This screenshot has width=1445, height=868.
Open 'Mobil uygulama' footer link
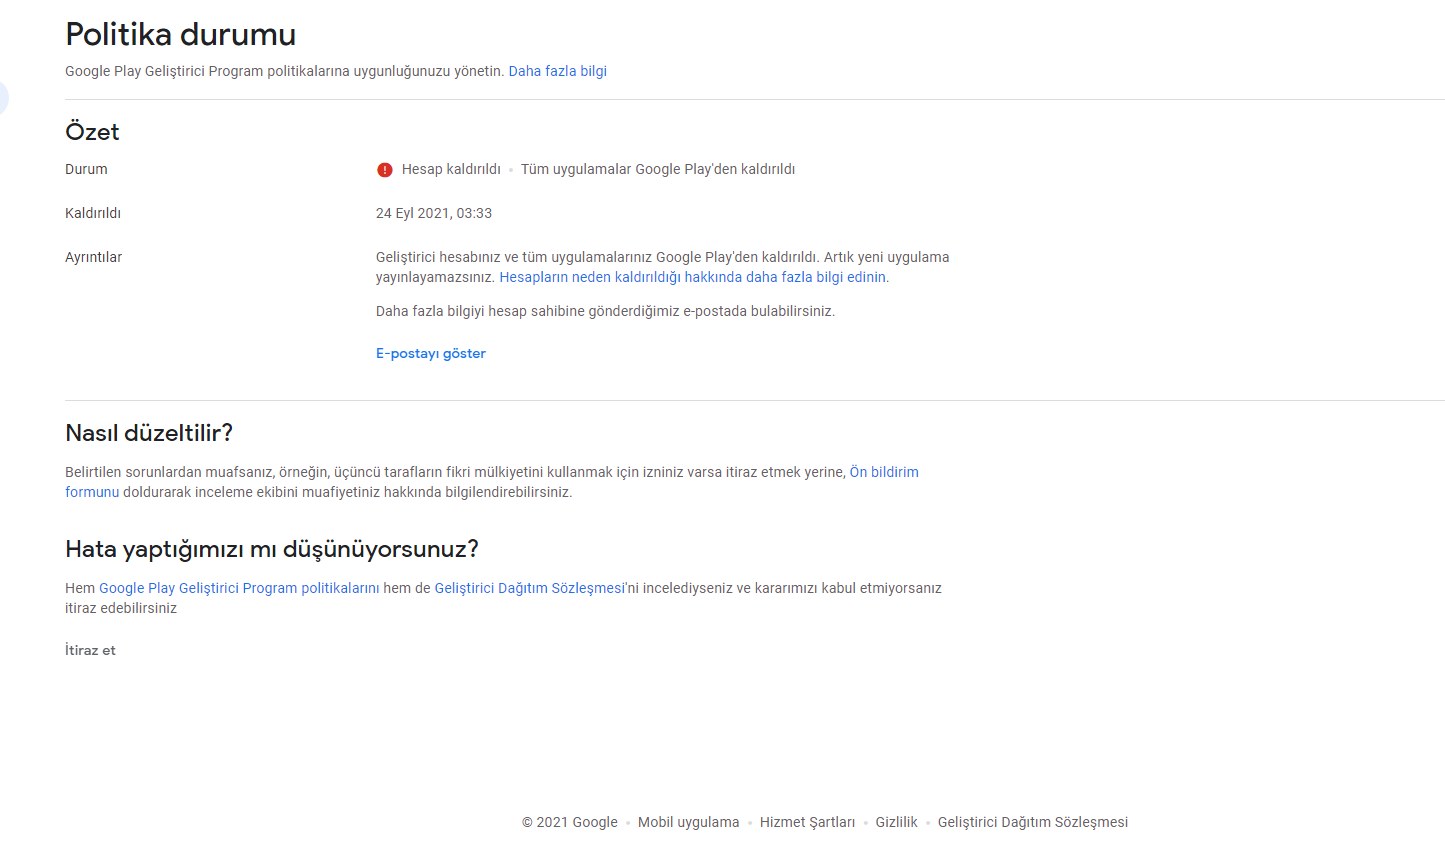point(689,822)
